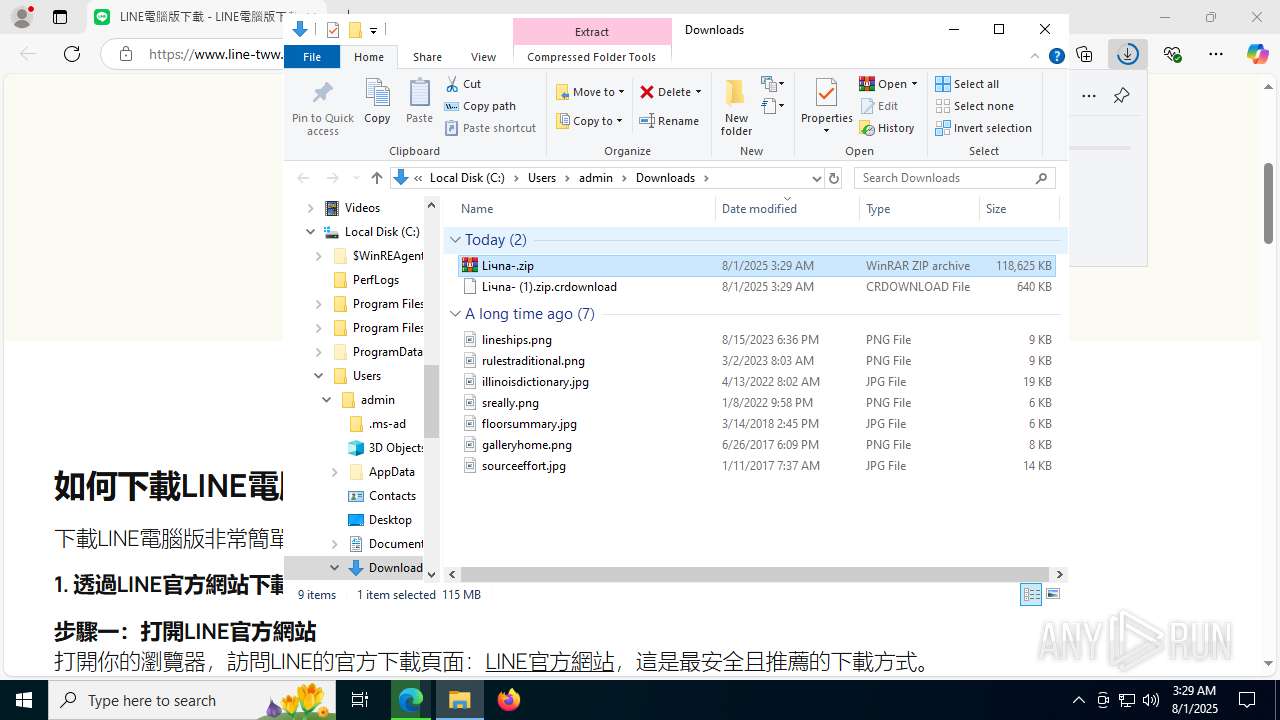Open Microsoft Edge from taskbar
The height and width of the screenshot is (720, 1280).
click(x=411, y=700)
